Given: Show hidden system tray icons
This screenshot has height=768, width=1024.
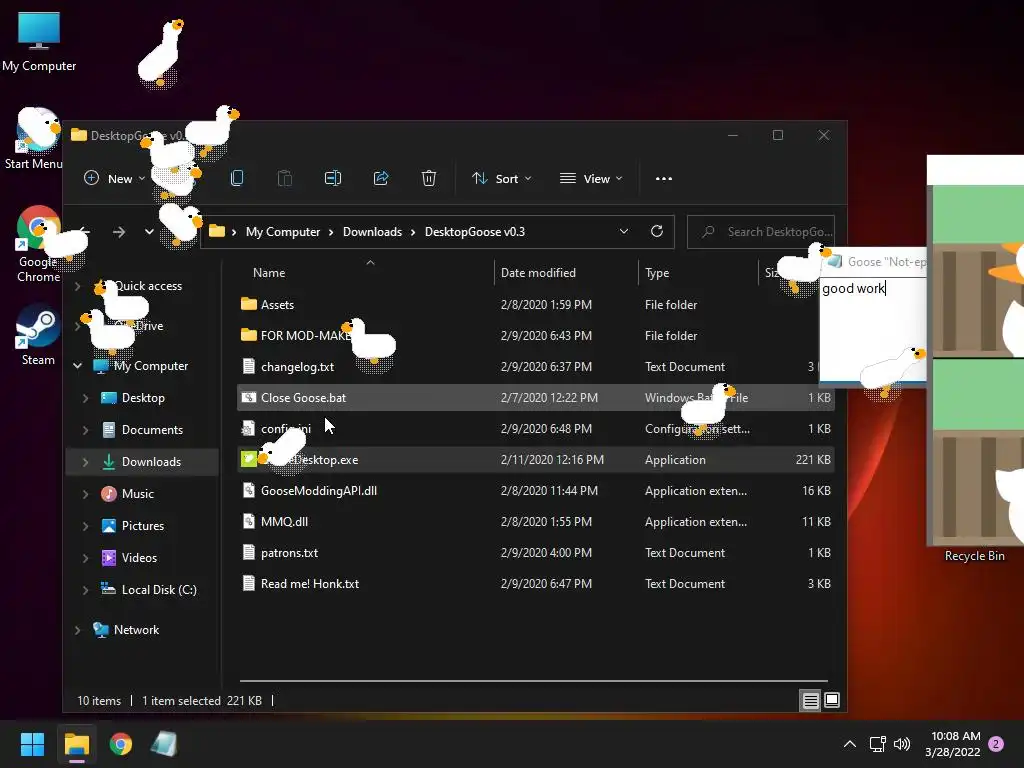Looking at the screenshot, I should (x=850, y=744).
